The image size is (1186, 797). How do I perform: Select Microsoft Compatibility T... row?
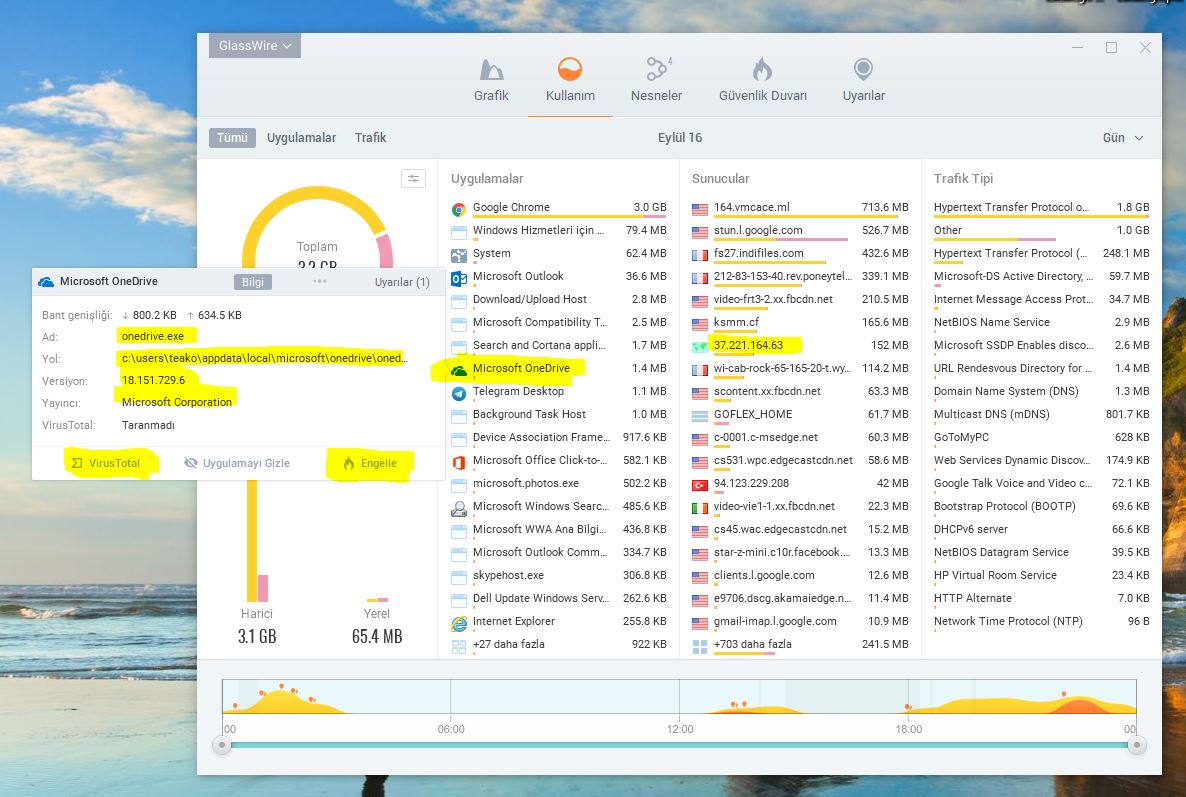click(x=559, y=322)
